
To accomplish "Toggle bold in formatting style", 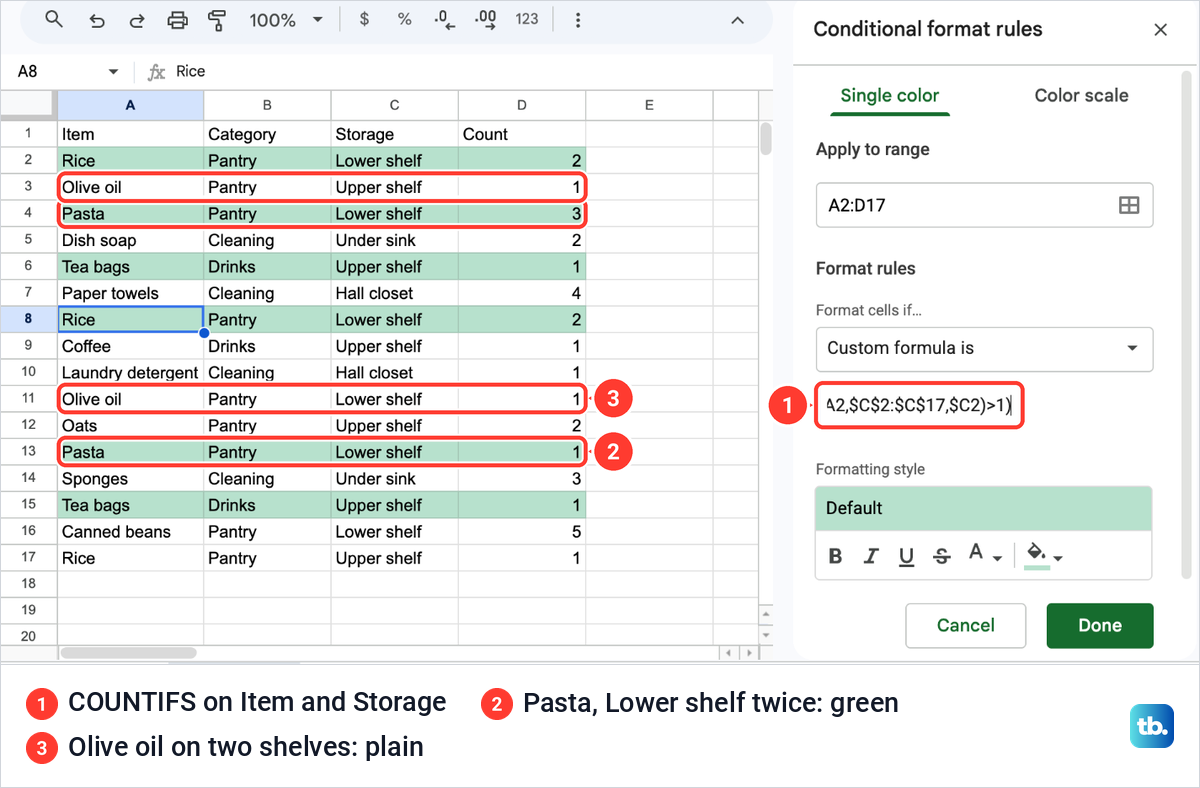I will point(836,557).
